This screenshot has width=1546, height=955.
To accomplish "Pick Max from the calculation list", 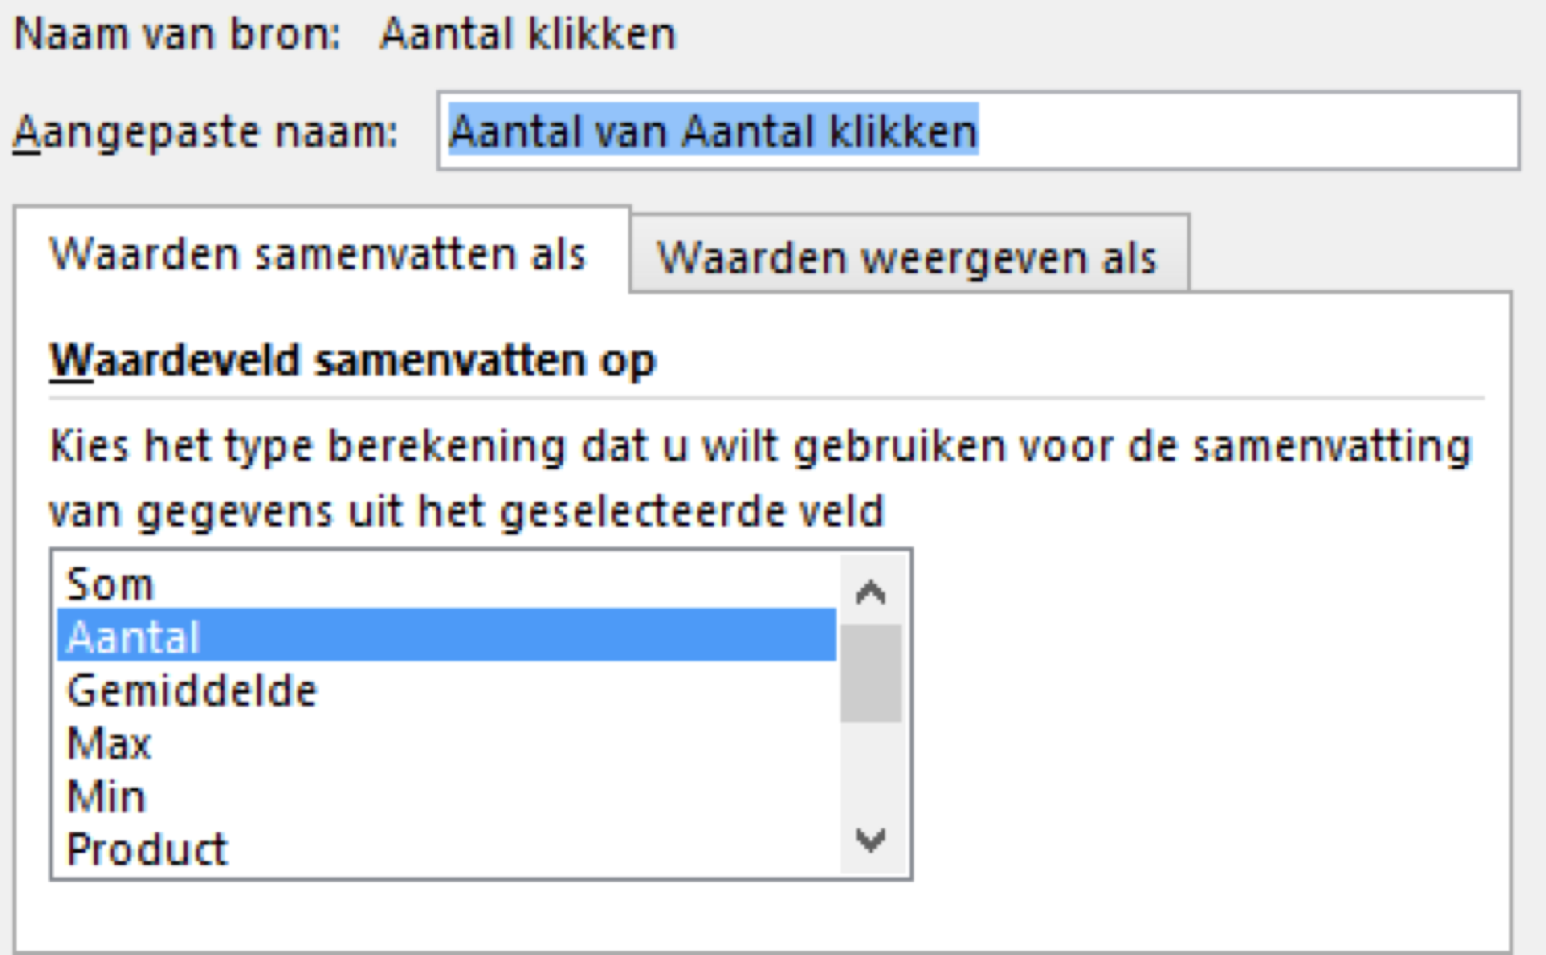I will [108, 744].
